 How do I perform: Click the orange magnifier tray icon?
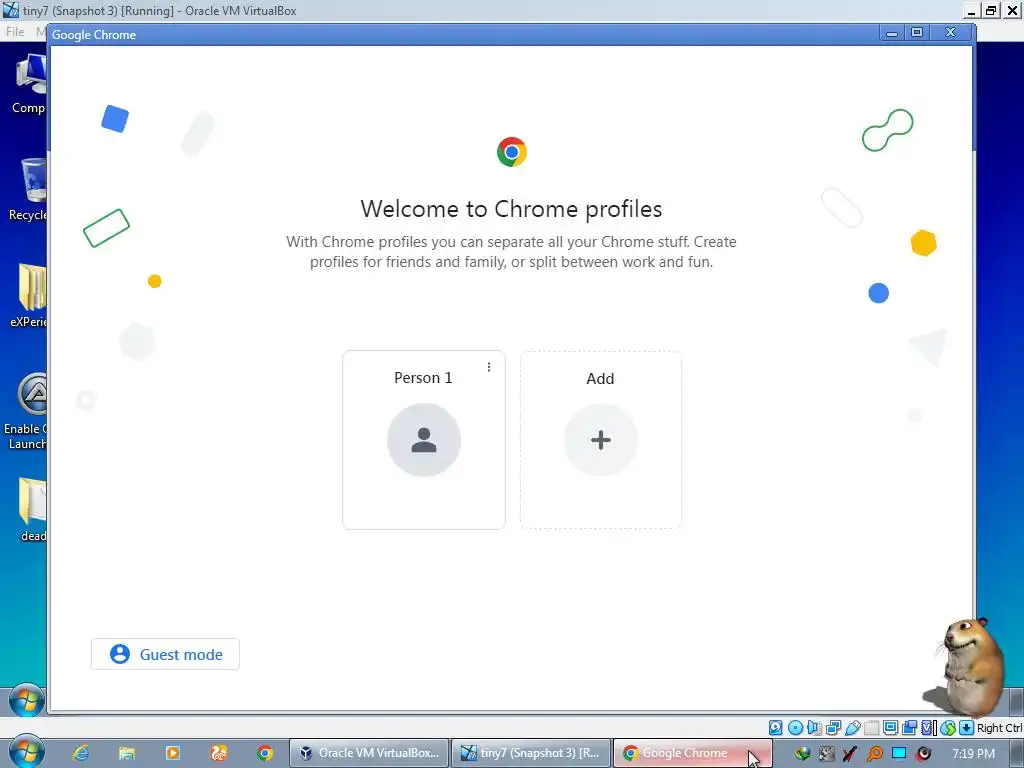tap(874, 754)
